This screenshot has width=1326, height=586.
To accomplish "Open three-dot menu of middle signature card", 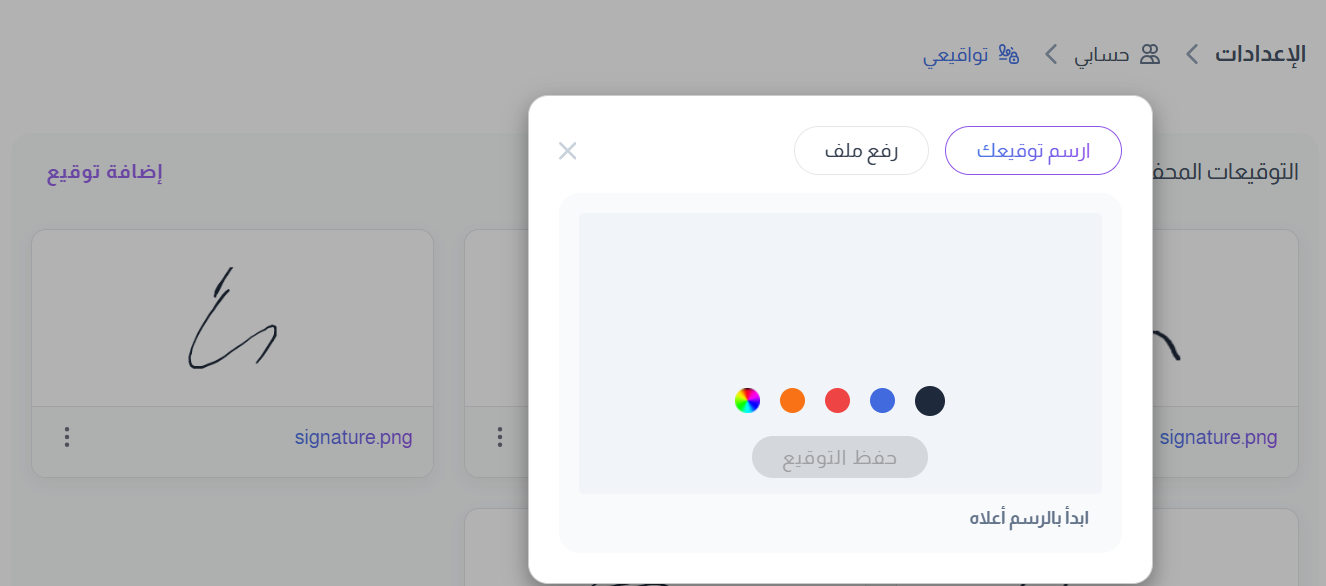I will [x=500, y=437].
